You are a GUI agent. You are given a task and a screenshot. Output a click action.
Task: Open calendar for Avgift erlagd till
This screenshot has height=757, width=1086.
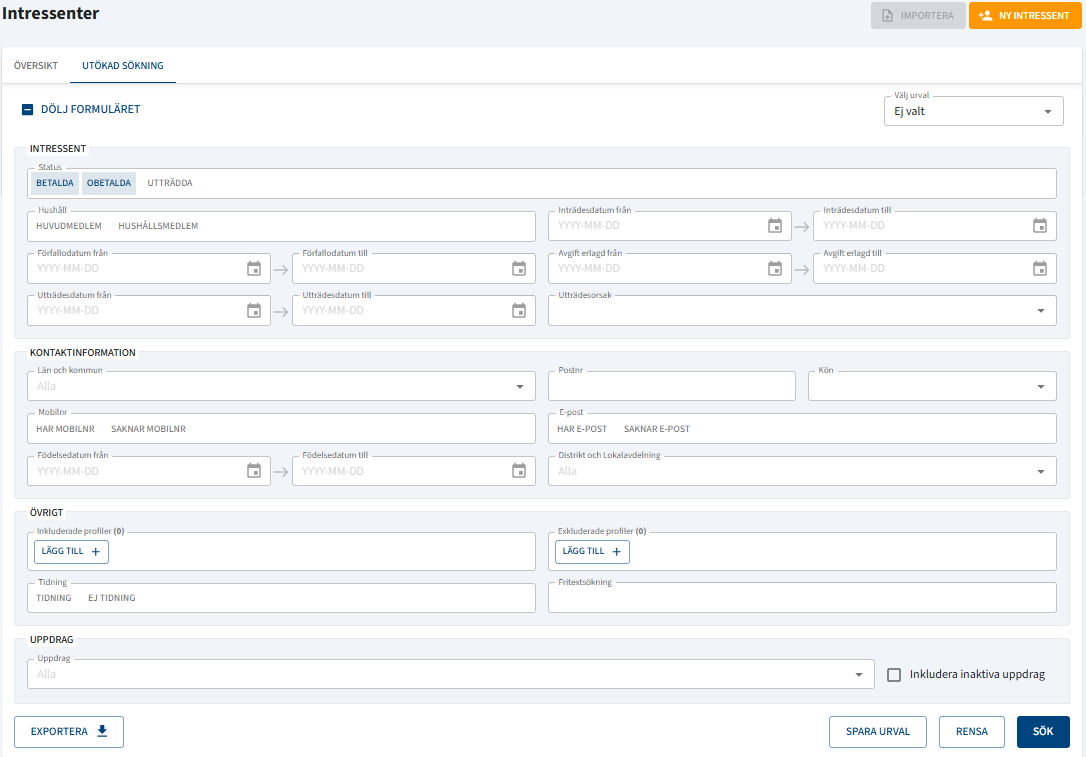[x=1040, y=269]
